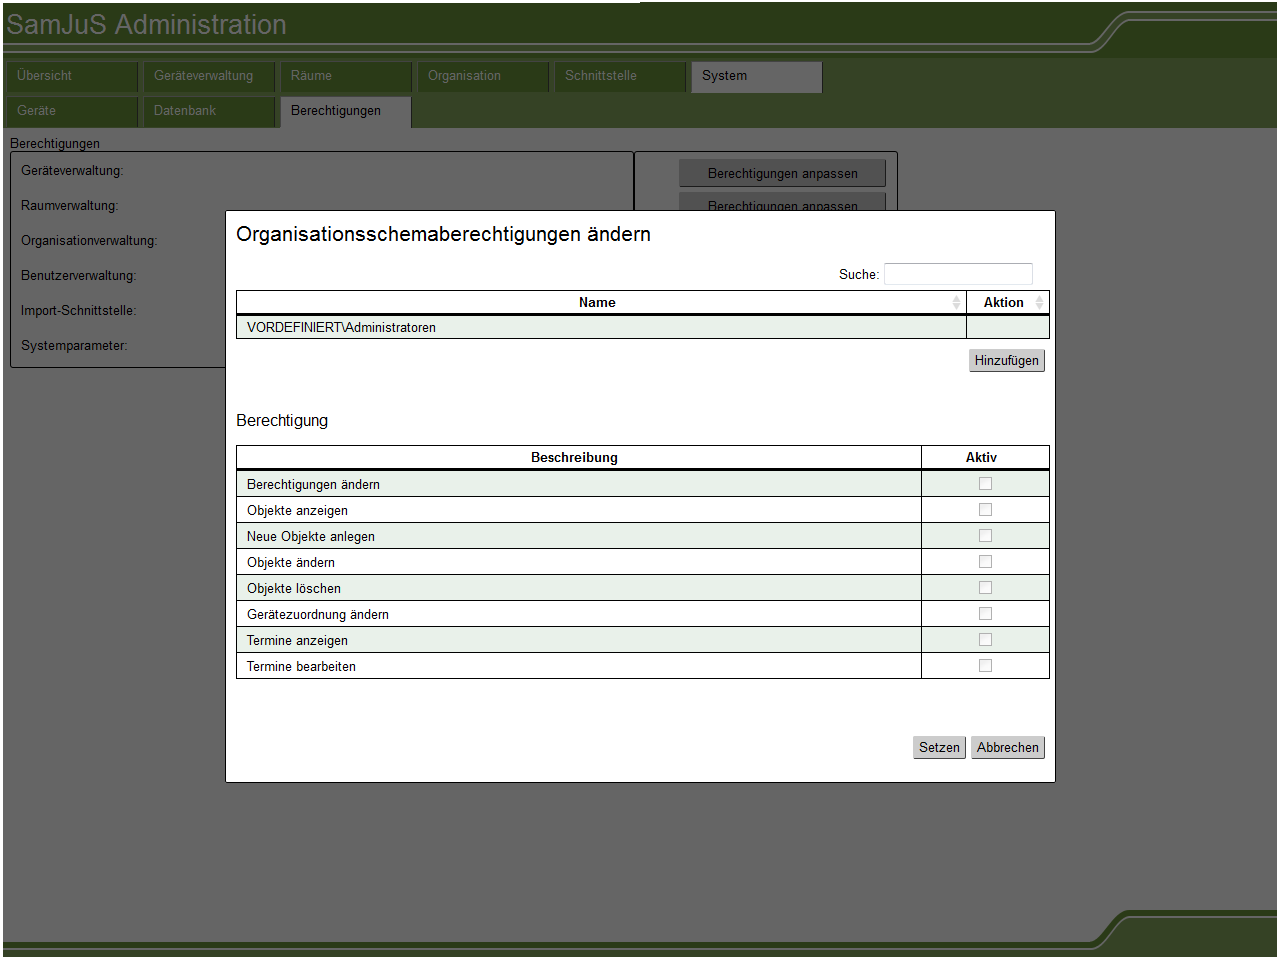Click Berechtigungen anpassen for Geräteverwaltung
The width and height of the screenshot is (1280, 960).
pos(782,173)
